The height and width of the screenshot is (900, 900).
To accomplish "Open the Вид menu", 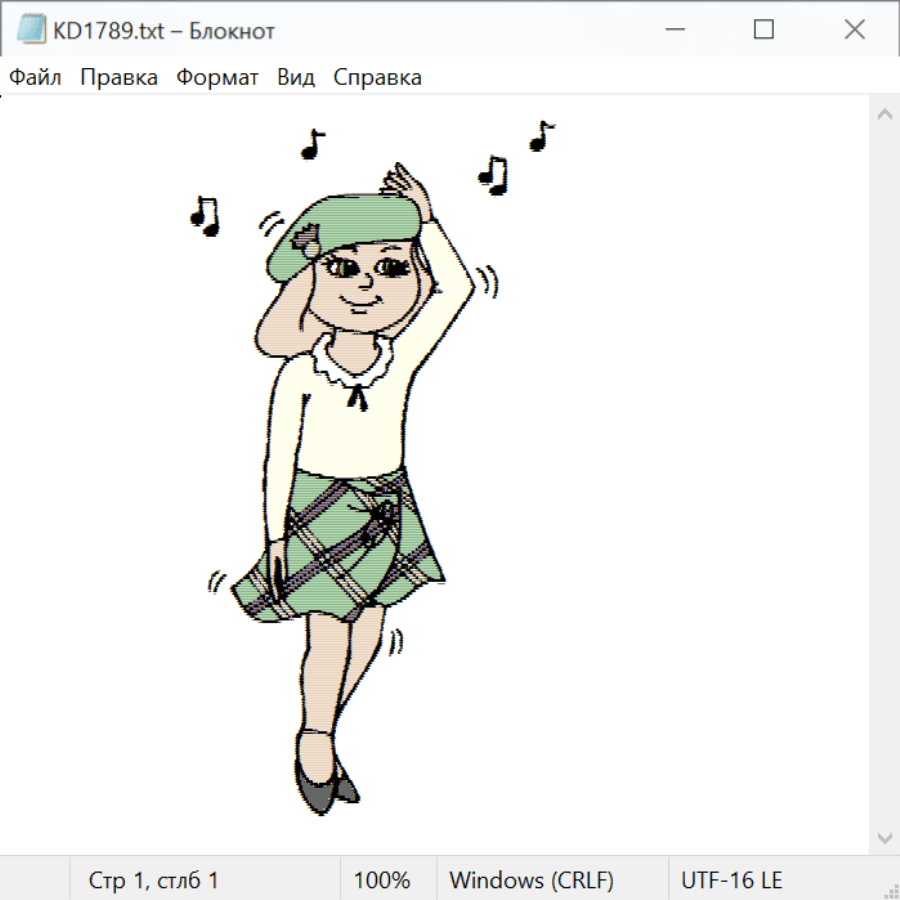I will (296, 78).
